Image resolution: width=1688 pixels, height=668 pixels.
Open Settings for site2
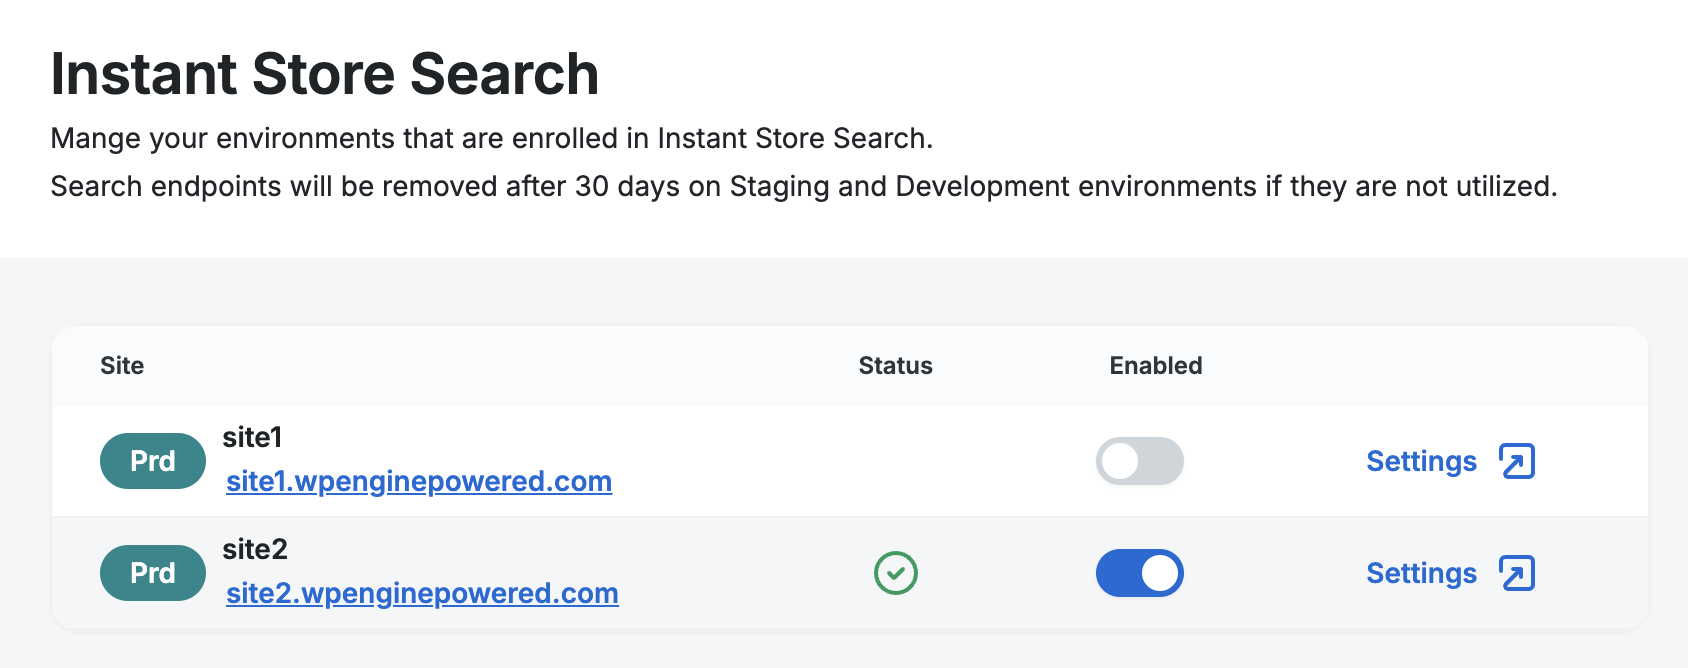1421,574
